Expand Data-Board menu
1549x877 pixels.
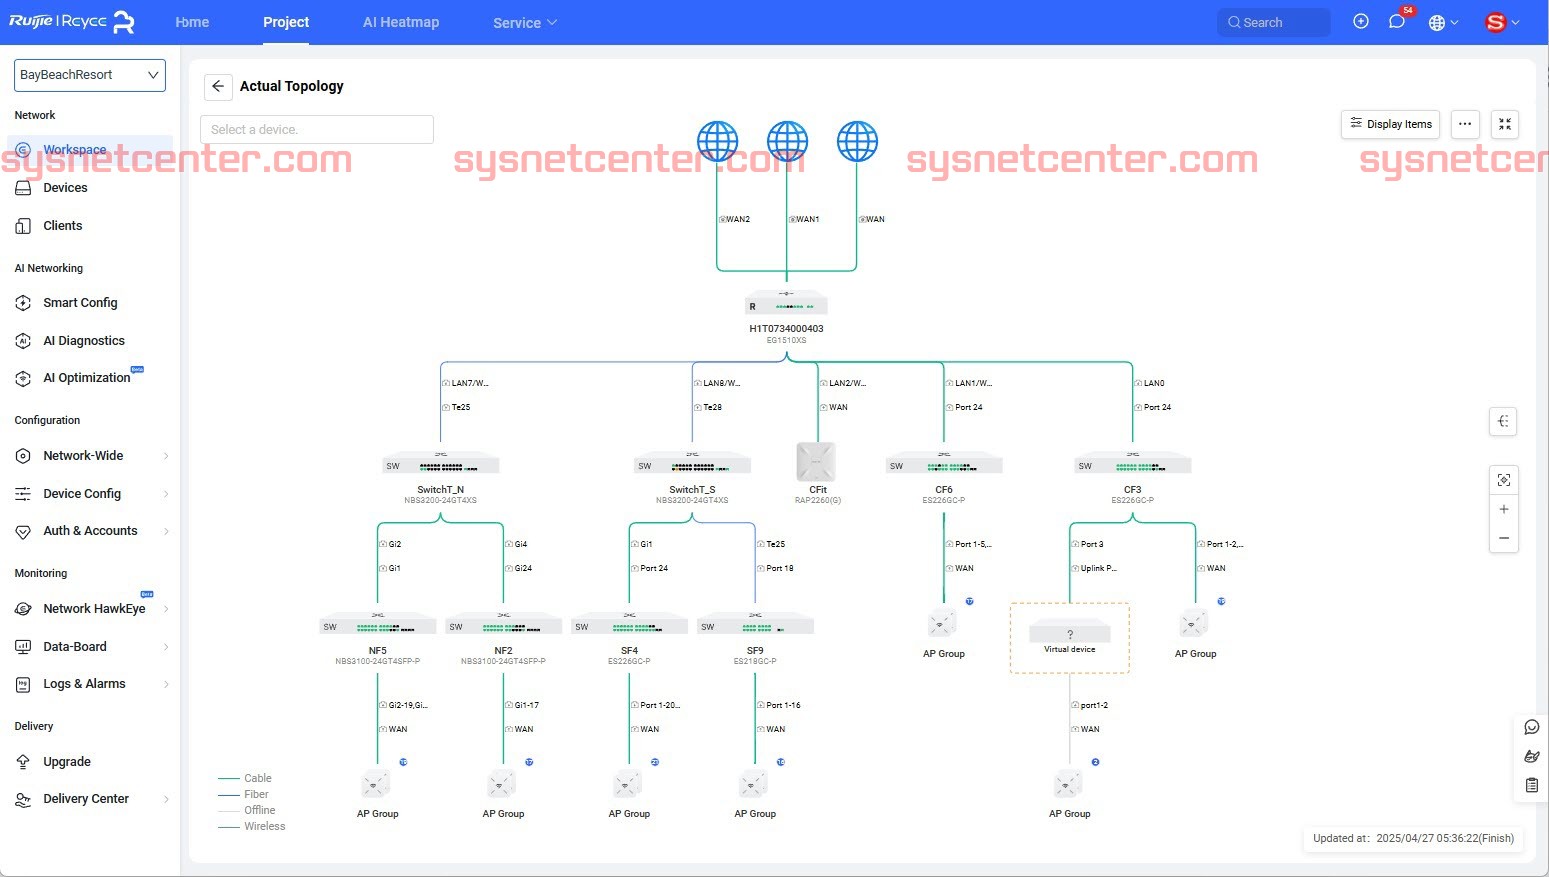[90, 647]
